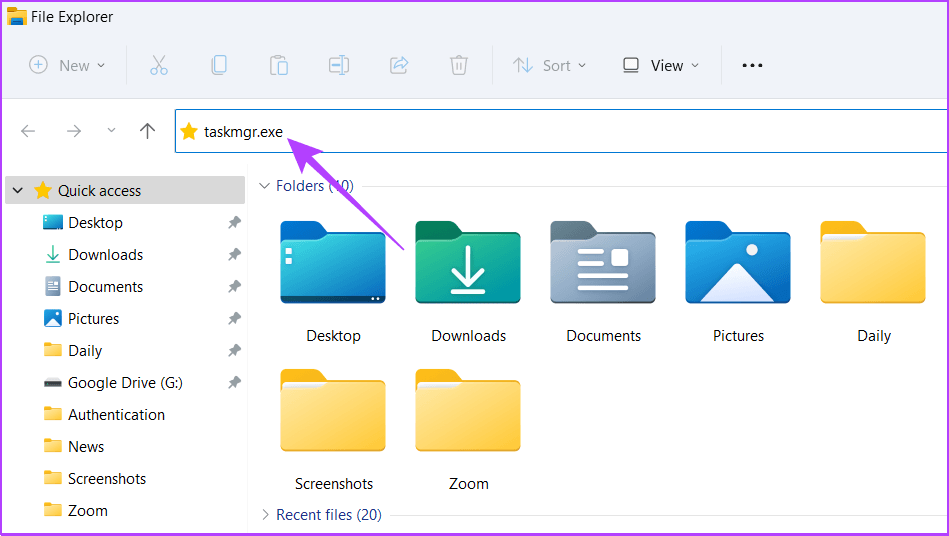Viewport: 949px width, 536px height.
Task: Open See more three-dots menu
Action: [x=752, y=65]
